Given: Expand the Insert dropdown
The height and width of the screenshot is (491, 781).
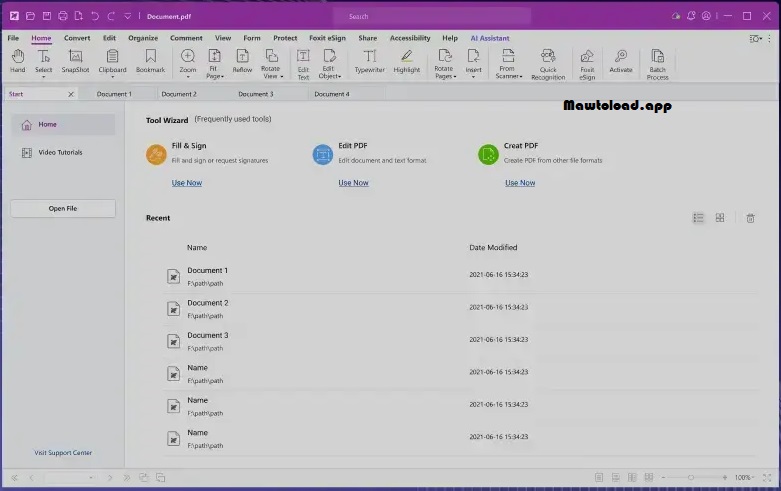Looking at the screenshot, I should click(473, 77).
